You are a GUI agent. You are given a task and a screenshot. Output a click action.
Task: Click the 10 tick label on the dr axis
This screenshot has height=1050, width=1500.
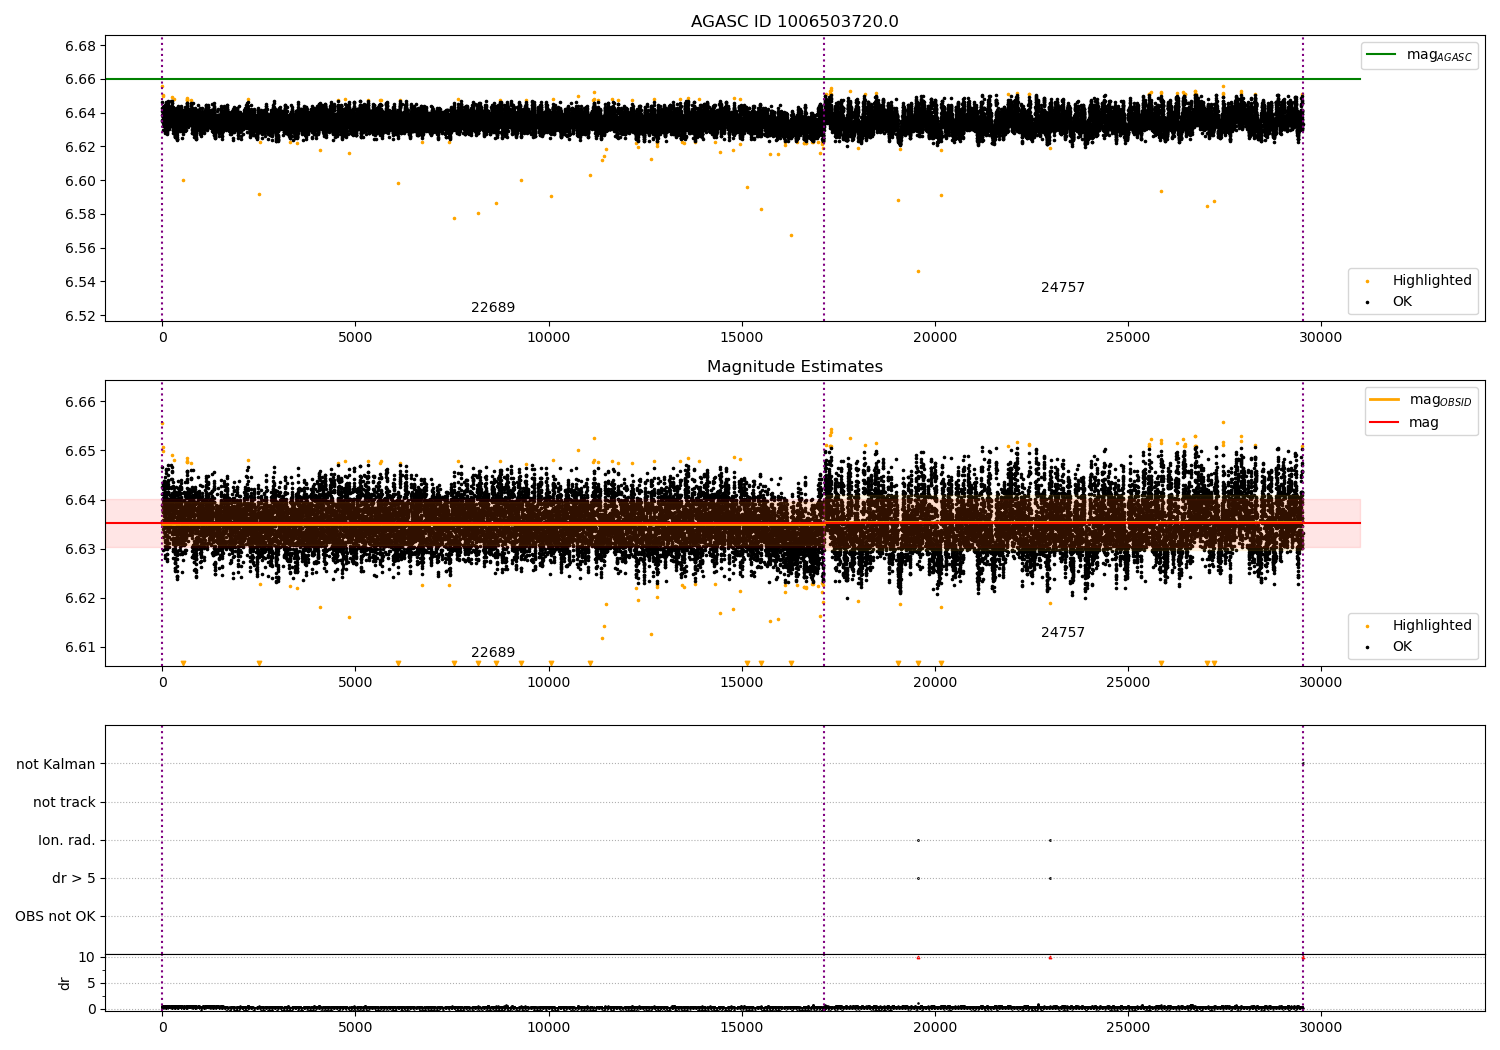tap(87, 957)
